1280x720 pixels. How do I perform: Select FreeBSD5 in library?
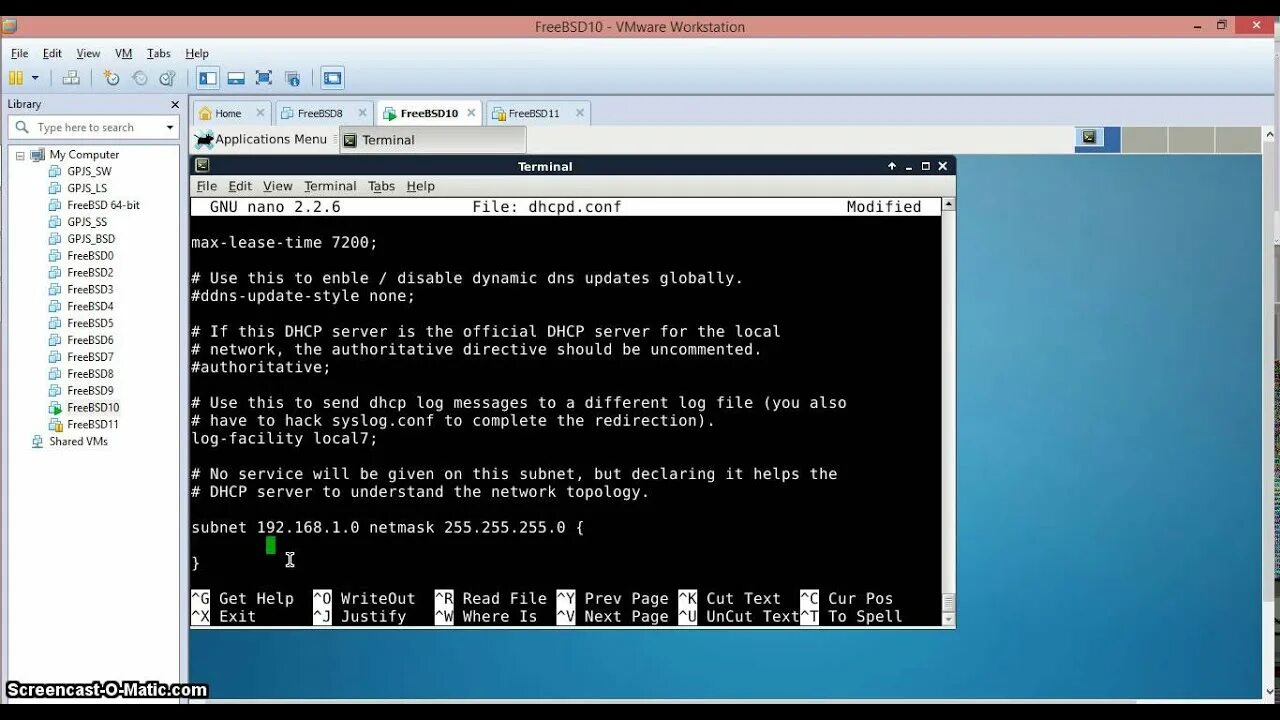point(90,323)
